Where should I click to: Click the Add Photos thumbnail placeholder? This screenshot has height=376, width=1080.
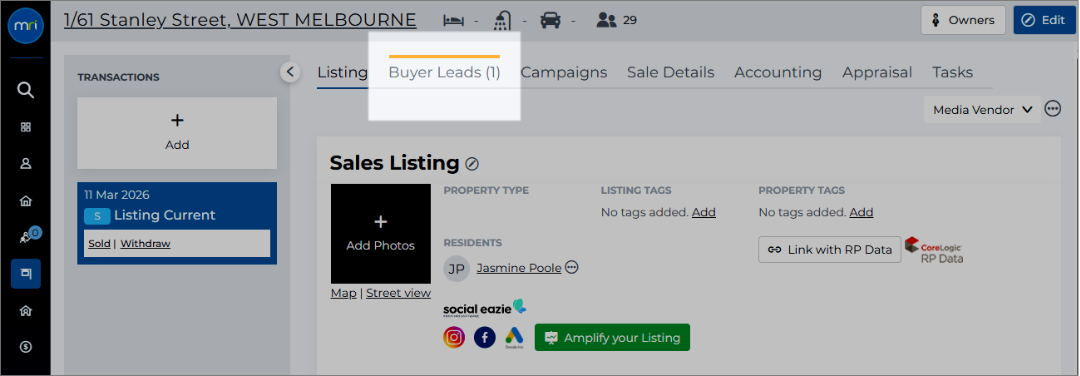(x=381, y=234)
